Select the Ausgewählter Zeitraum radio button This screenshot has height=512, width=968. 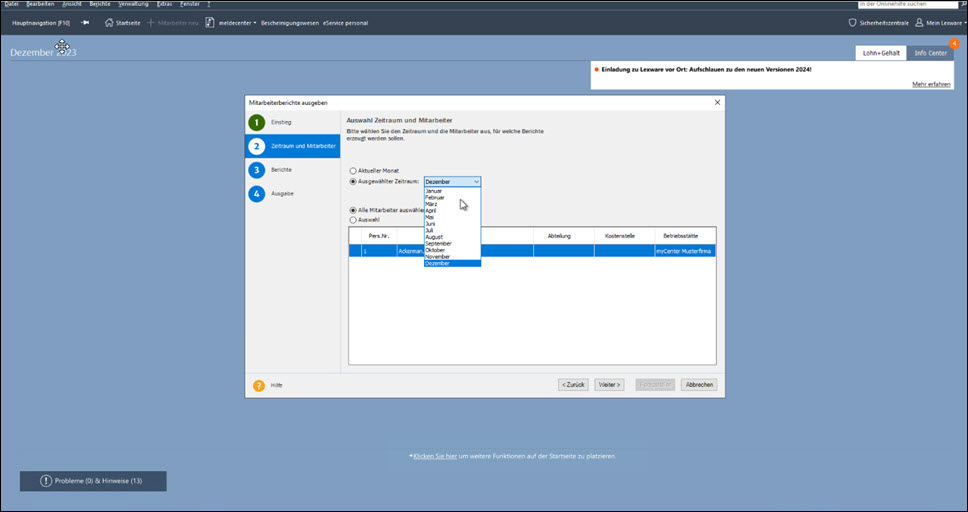(x=352, y=182)
